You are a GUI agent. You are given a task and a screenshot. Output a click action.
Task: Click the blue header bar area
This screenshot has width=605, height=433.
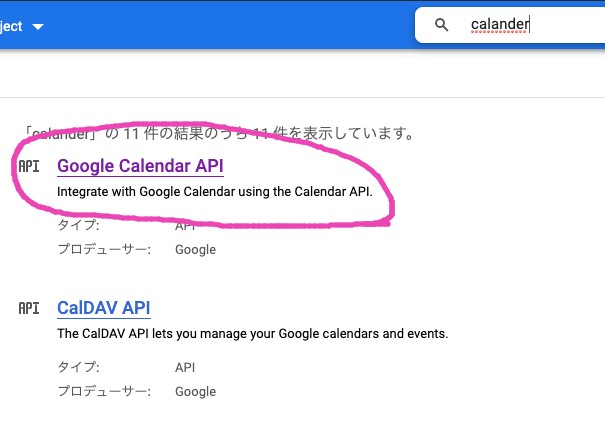click(x=232, y=25)
